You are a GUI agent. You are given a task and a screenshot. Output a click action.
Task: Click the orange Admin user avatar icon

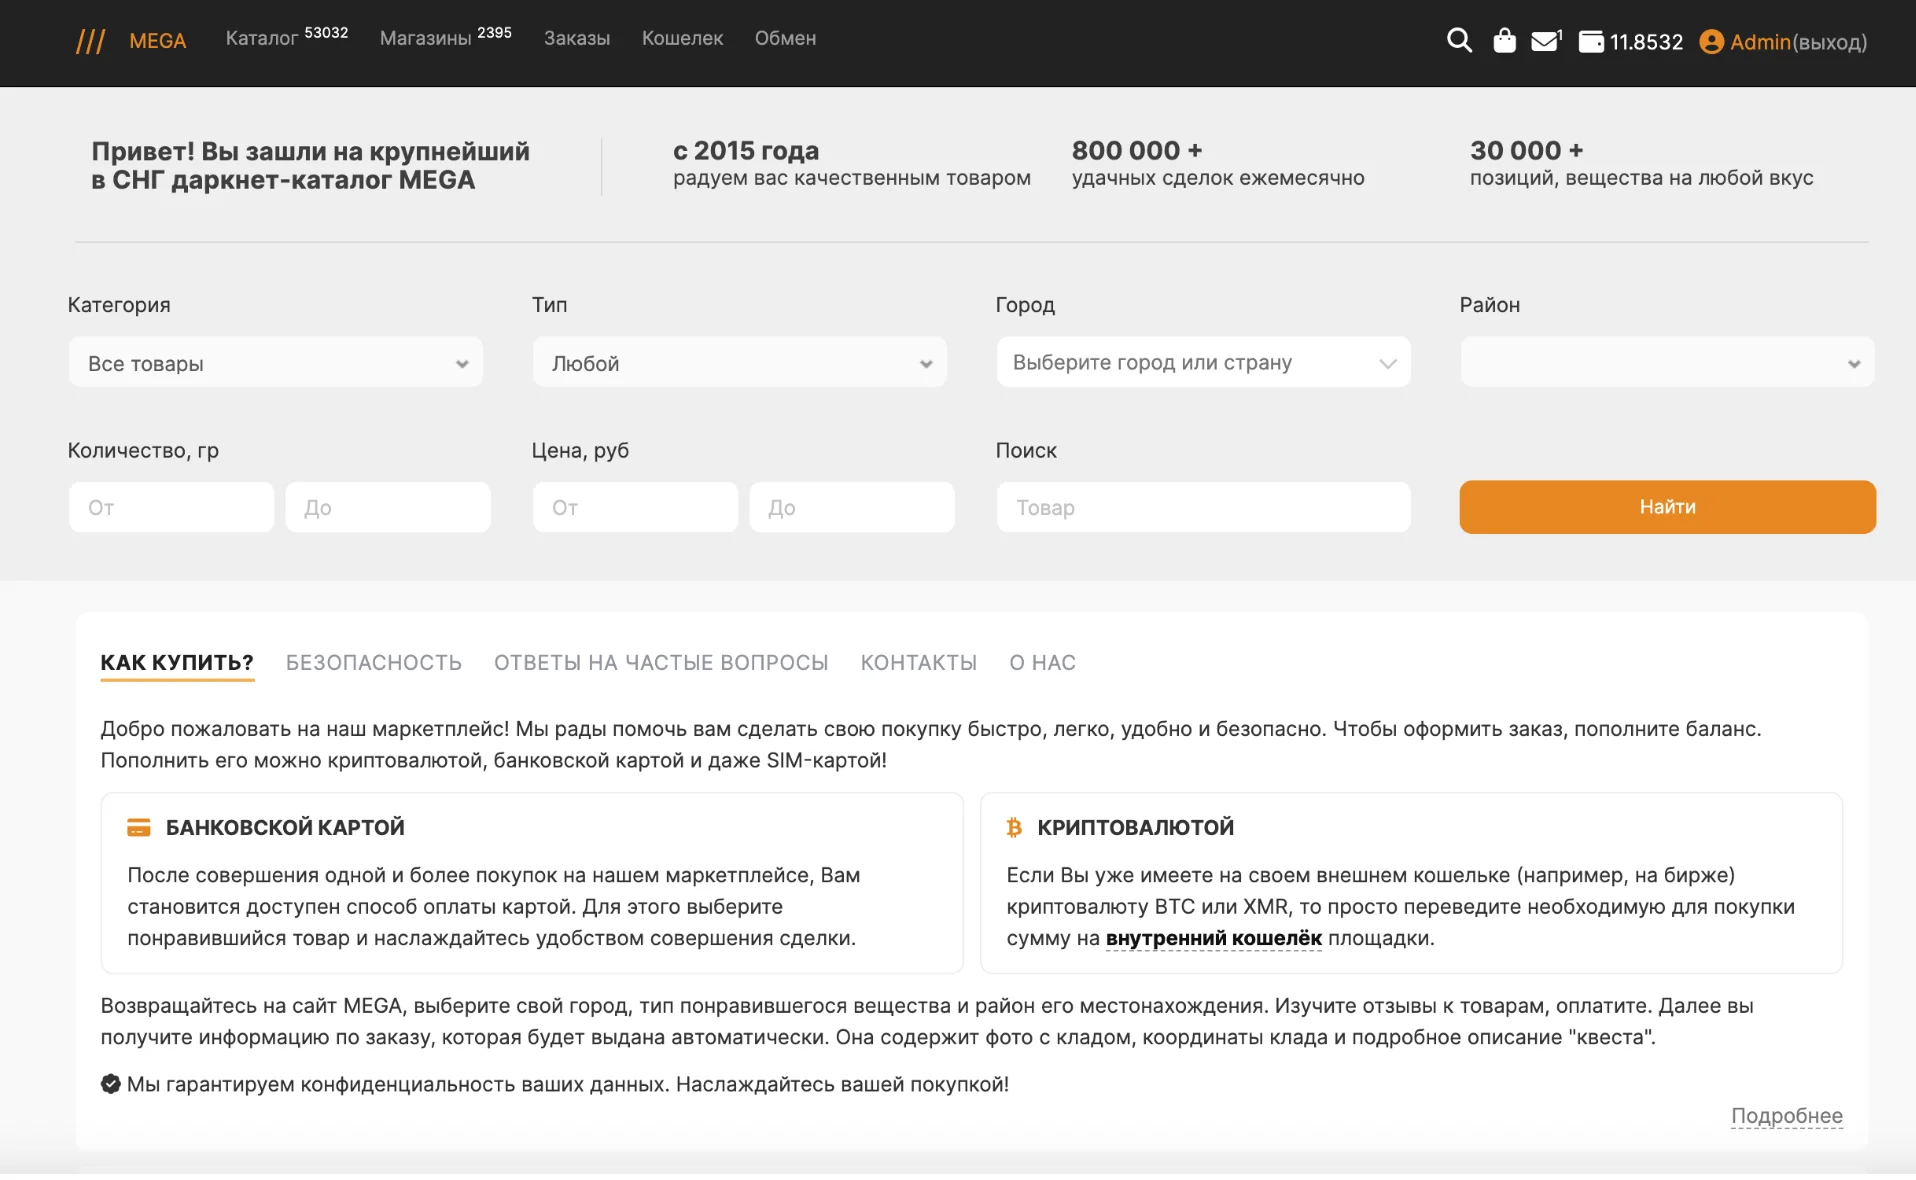click(1711, 42)
